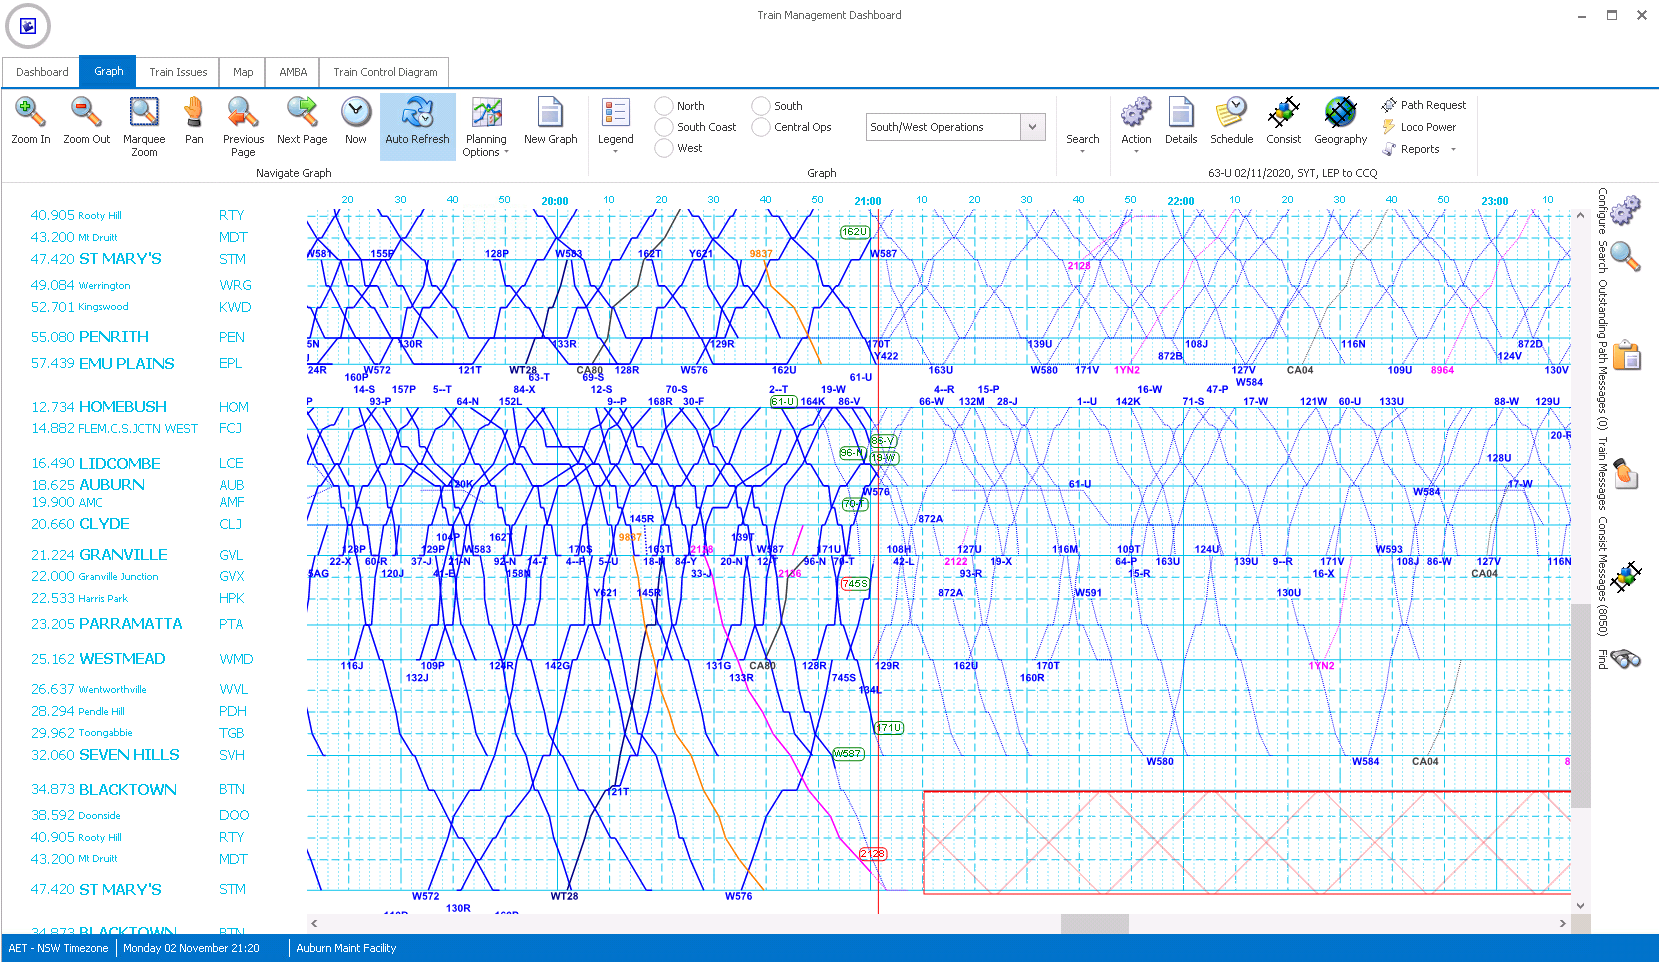This screenshot has width=1659, height=962.
Task: Select the North region radio button
Action: 663,105
